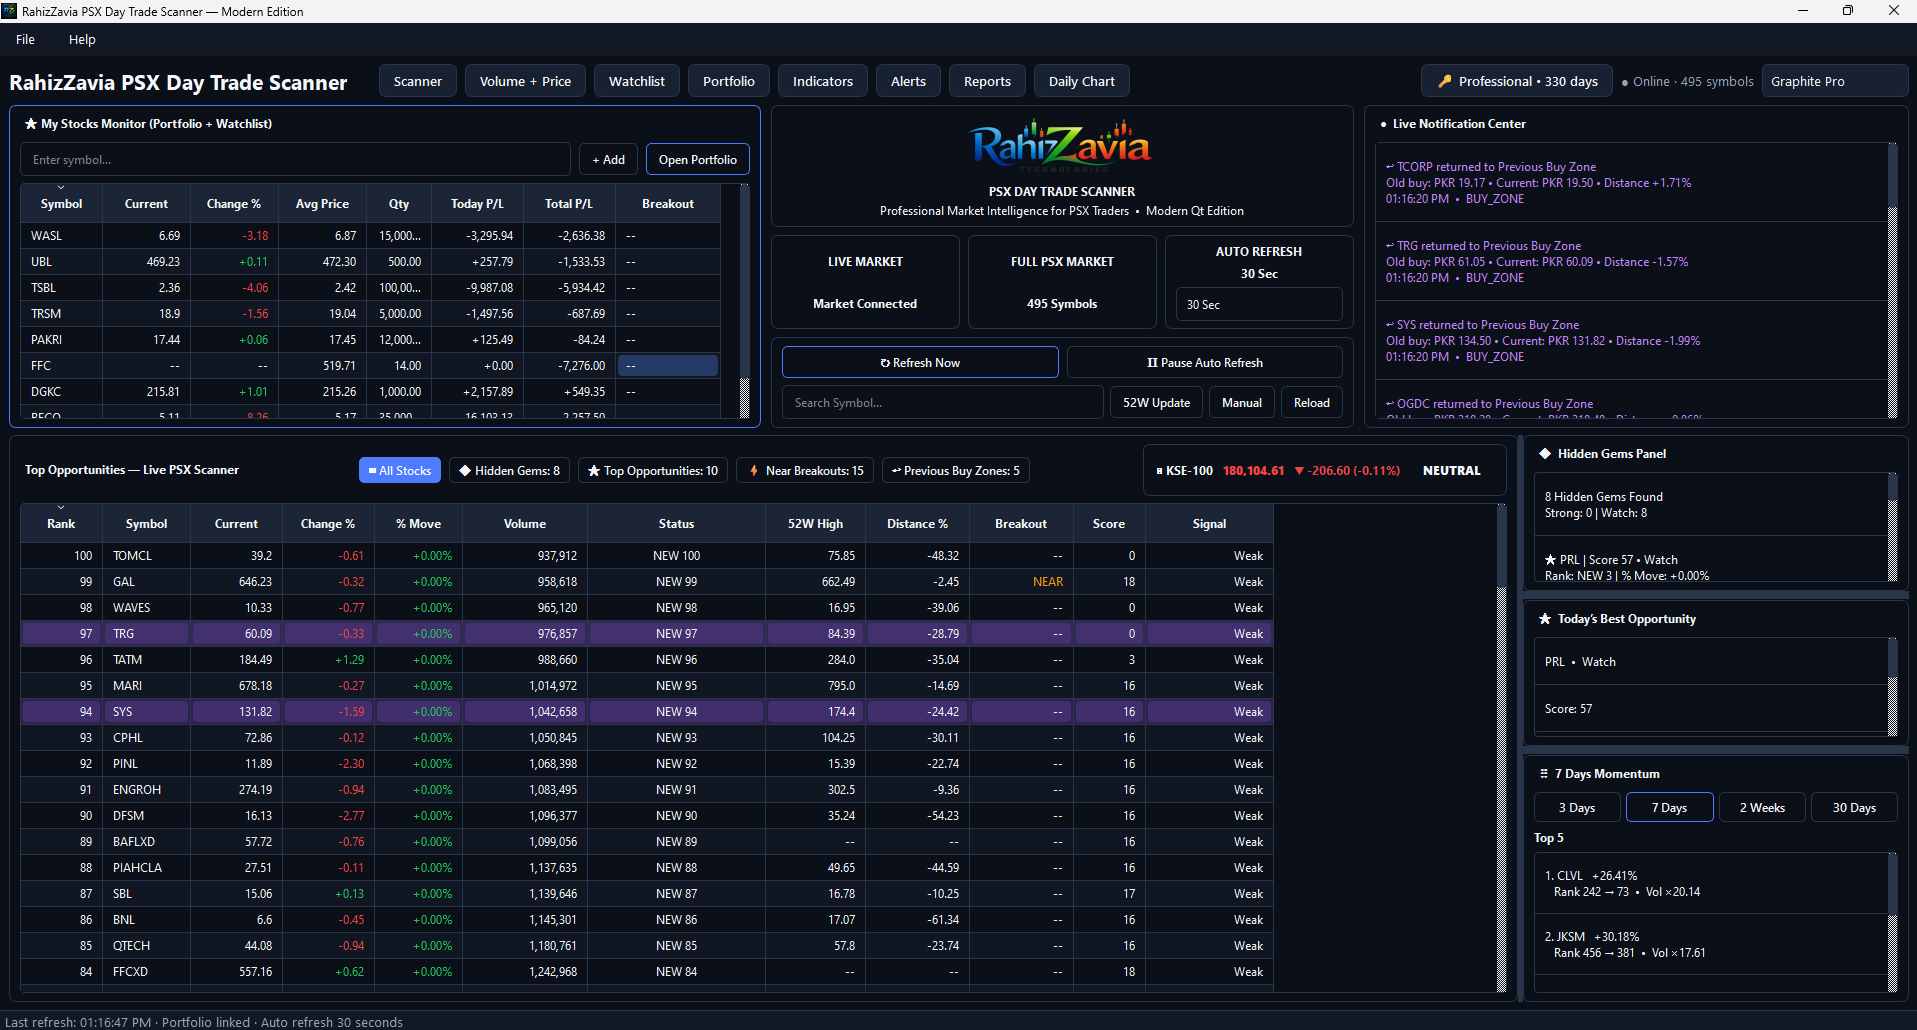
Task: Click the red down-triangle next to KSE-100 change
Action: point(1299,471)
